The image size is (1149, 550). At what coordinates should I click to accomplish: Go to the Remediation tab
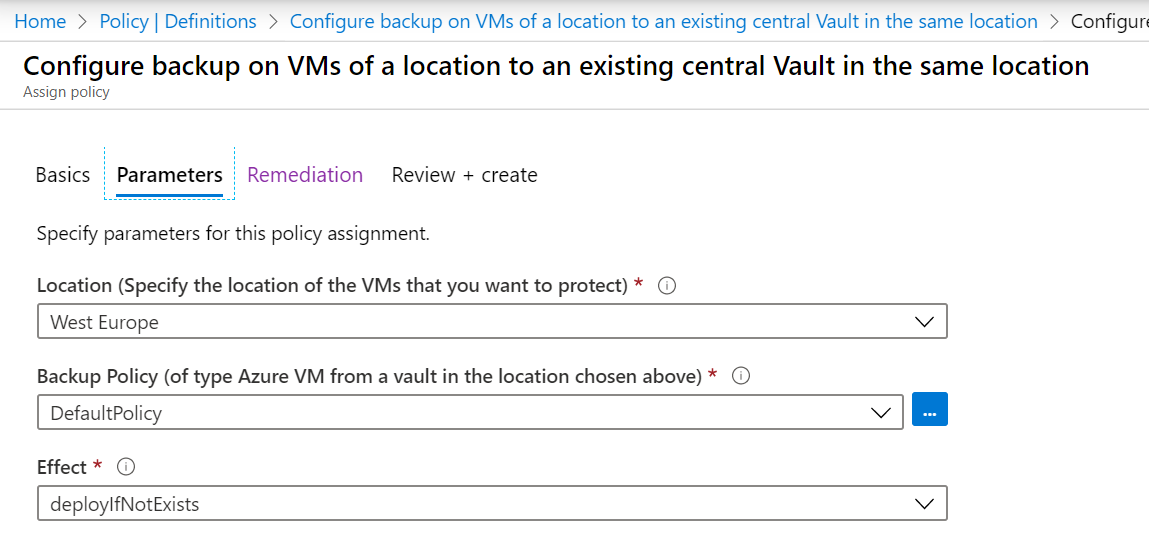(x=305, y=175)
